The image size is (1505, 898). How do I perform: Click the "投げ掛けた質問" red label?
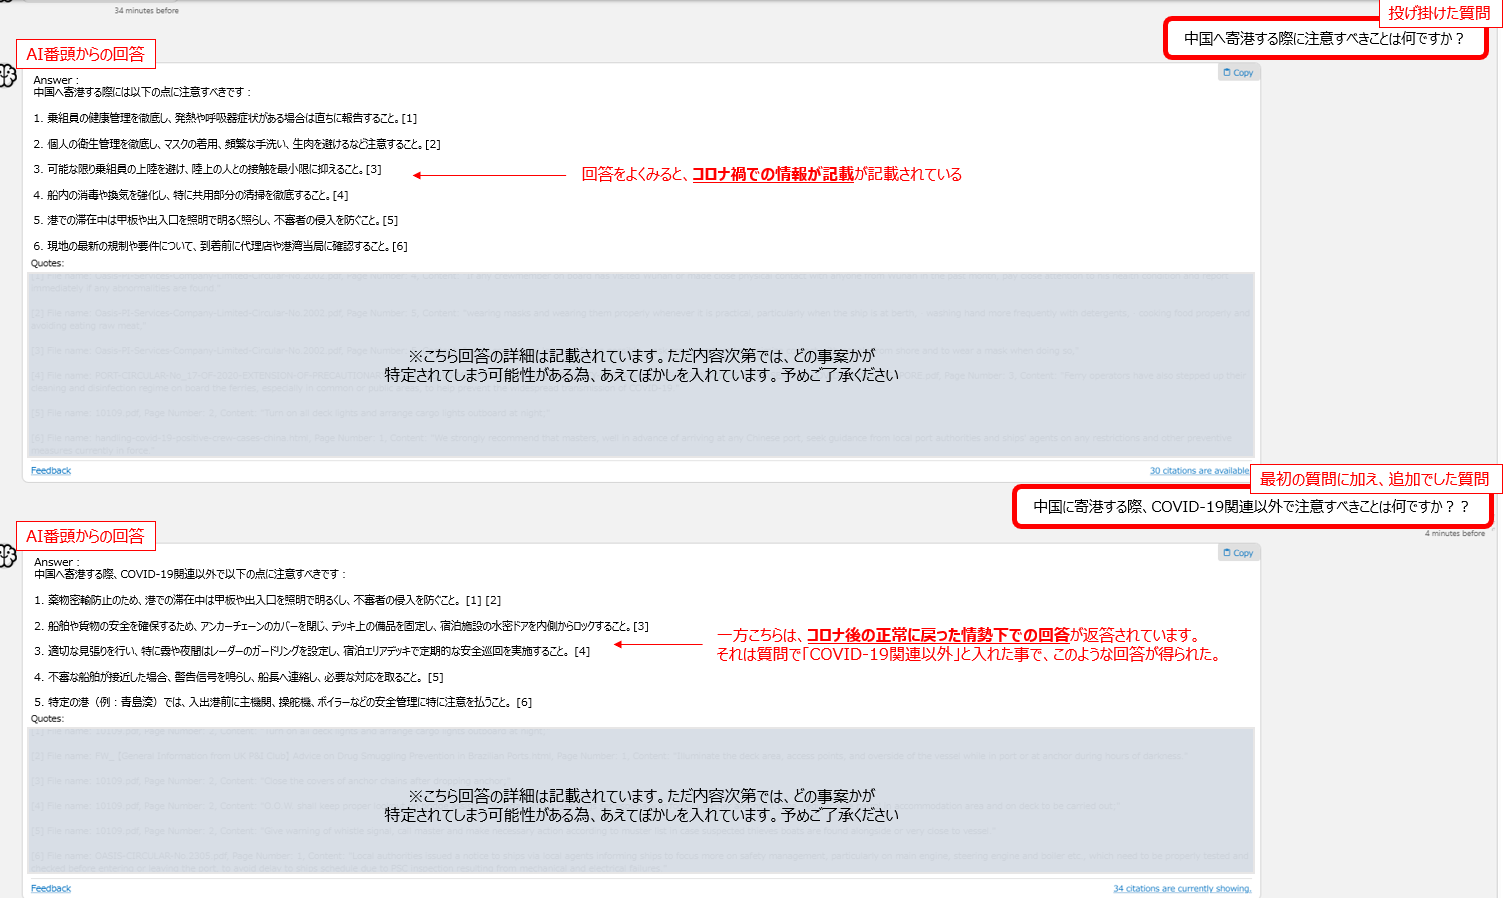click(1439, 13)
